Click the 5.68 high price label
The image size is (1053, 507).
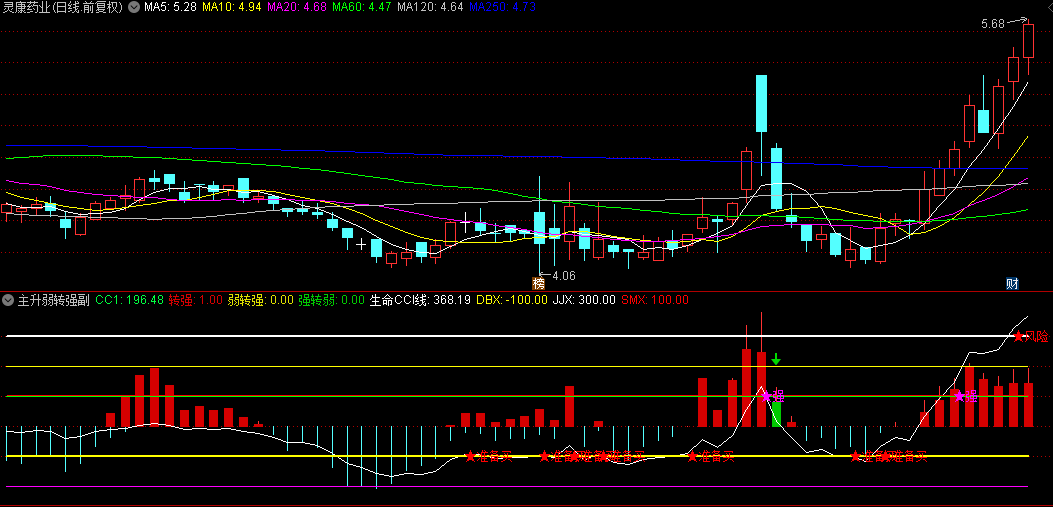coord(993,24)
